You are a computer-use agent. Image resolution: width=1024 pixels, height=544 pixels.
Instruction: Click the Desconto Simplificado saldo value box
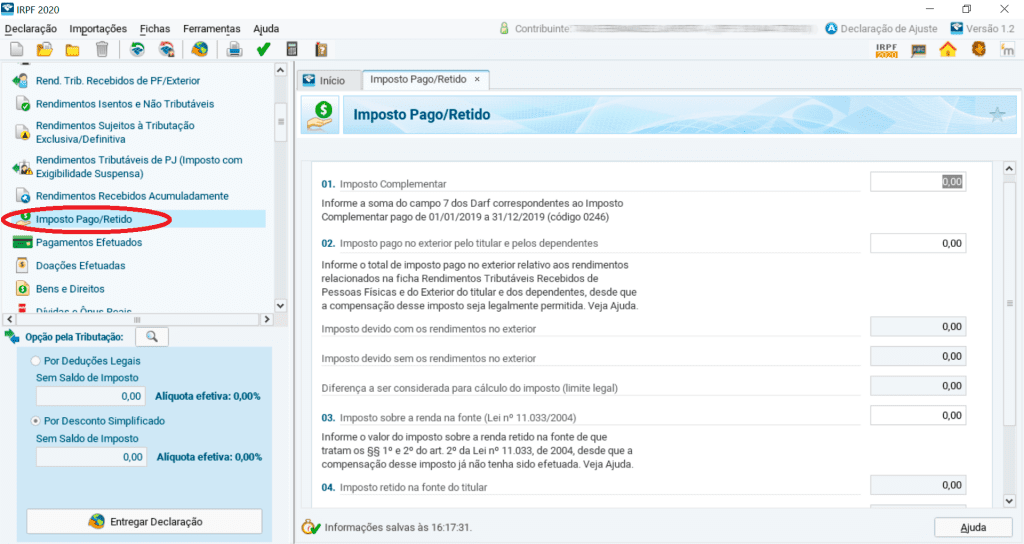click(x=91, y=457)
